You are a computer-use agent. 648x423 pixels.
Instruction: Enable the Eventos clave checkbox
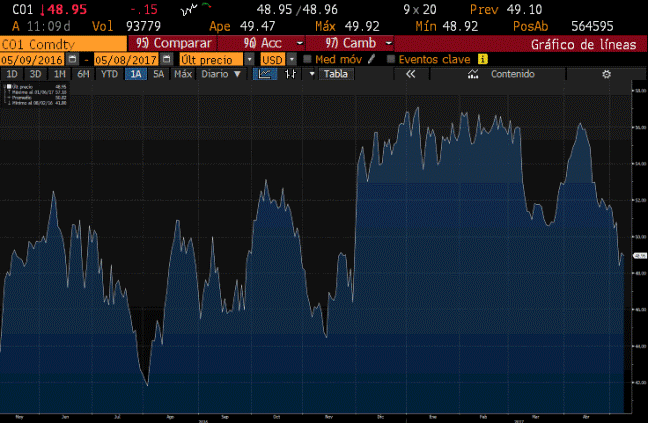(x=391, y=59)
